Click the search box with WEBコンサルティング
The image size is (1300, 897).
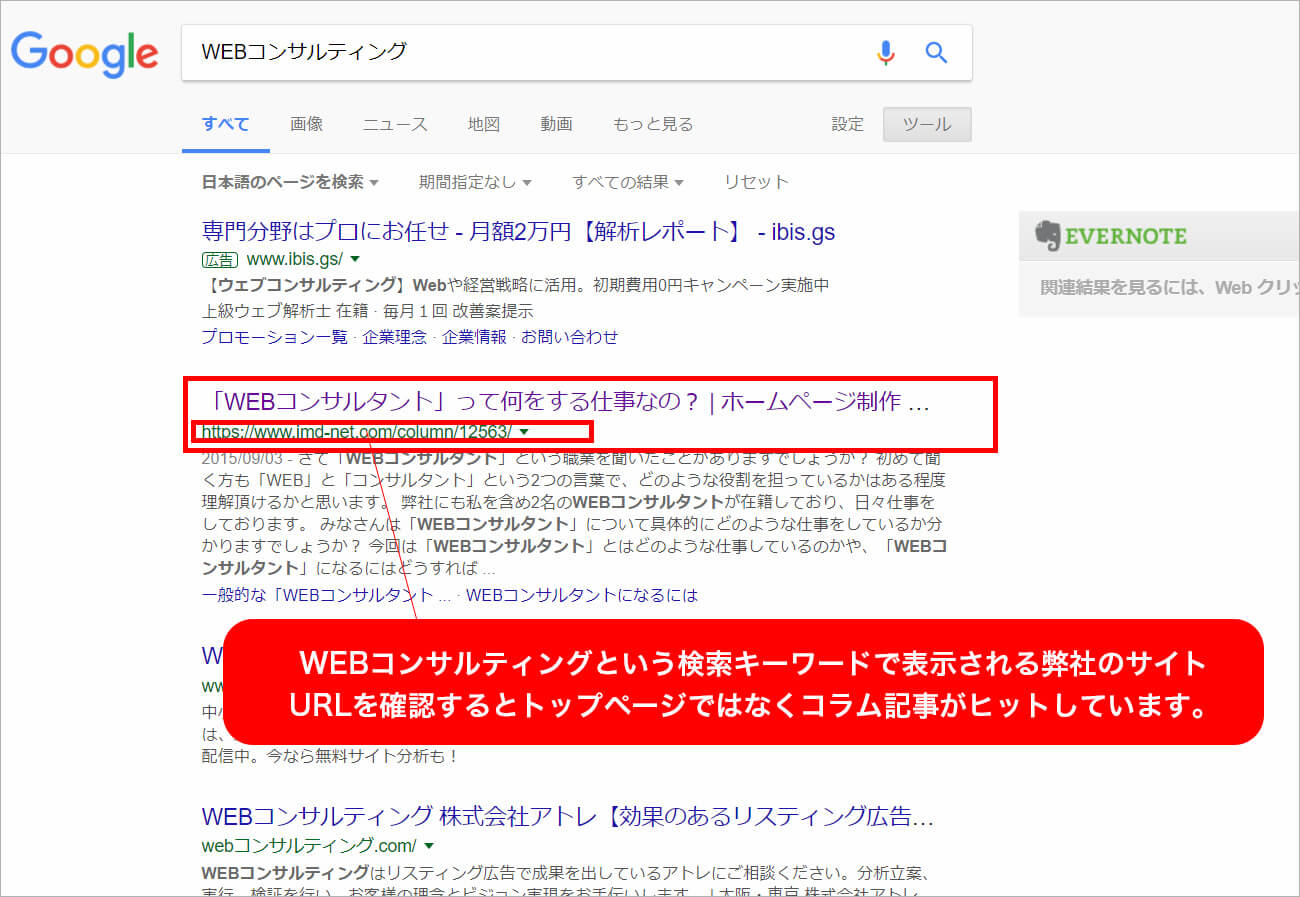click(576, 53)
